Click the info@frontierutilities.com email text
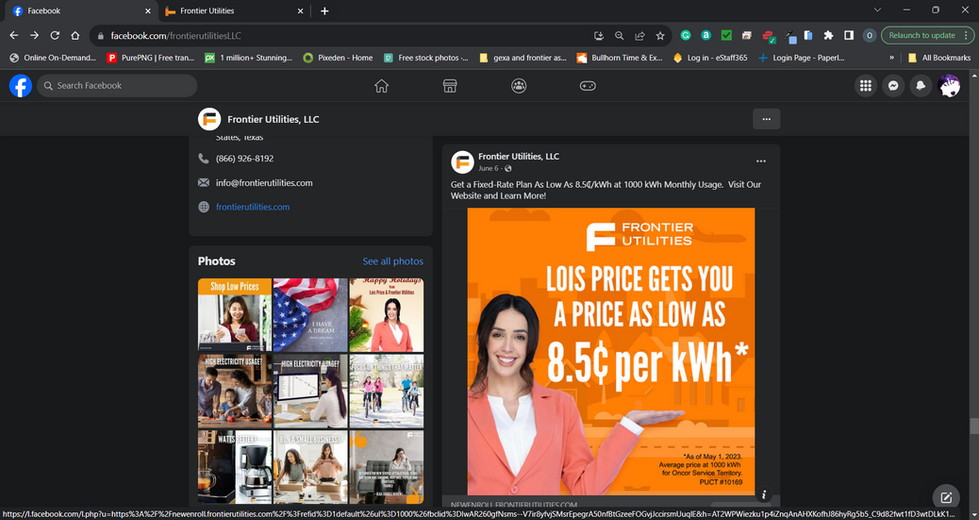 [x=264, y=183]
